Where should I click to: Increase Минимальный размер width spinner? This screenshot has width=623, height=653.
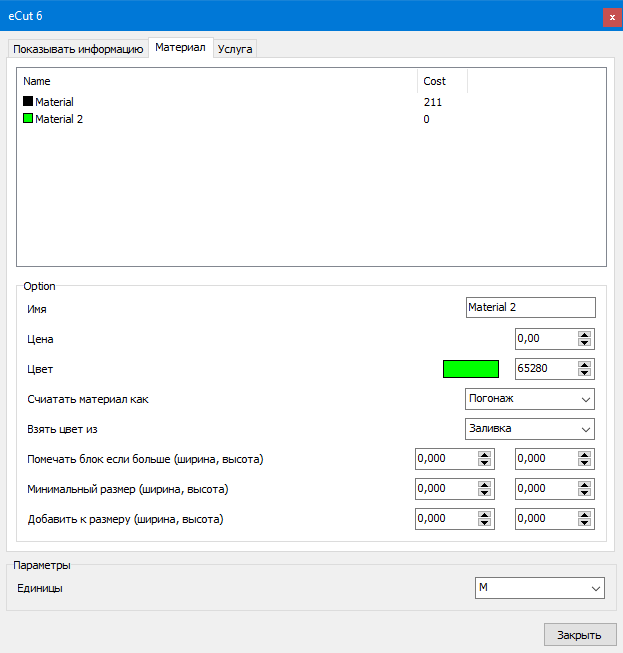(x=485, y=485)
